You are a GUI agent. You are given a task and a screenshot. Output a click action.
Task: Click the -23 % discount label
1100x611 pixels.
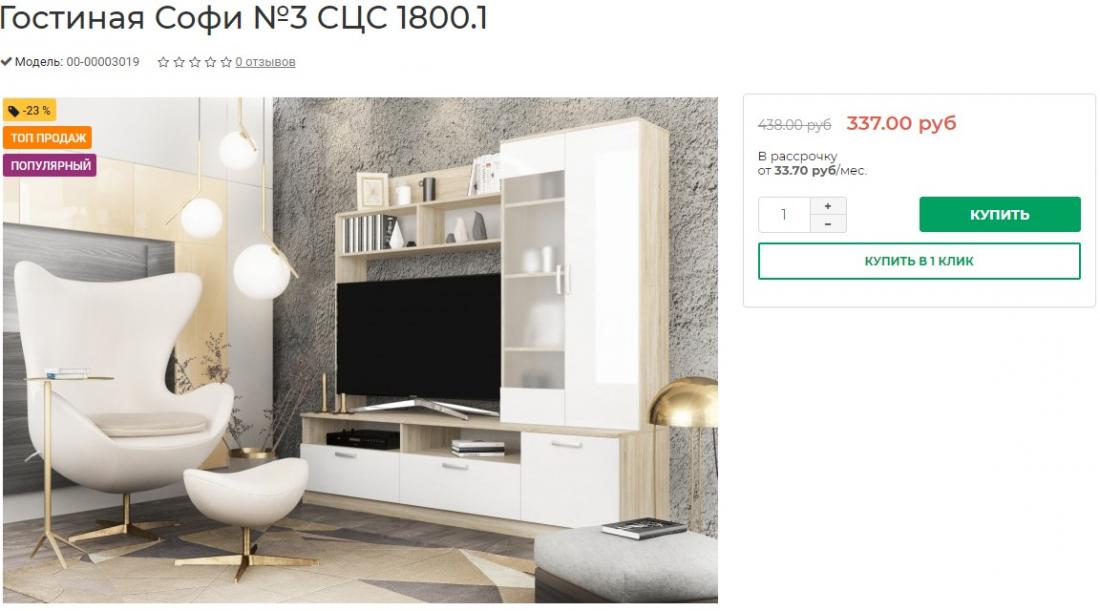pyautogui.click(x=29, y=111)
